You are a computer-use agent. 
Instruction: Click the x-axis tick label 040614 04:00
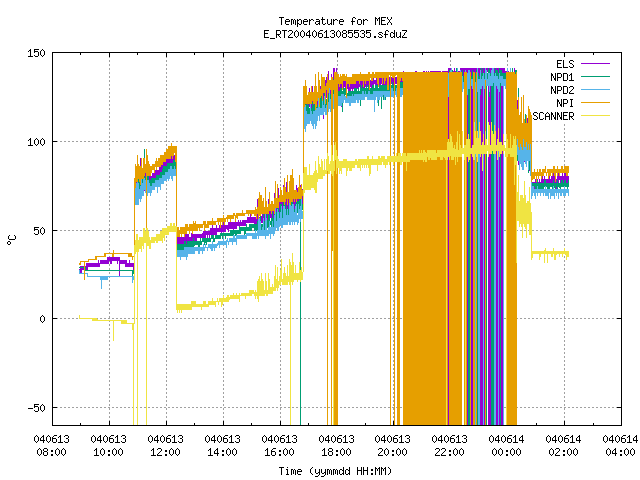coord(620,446)
